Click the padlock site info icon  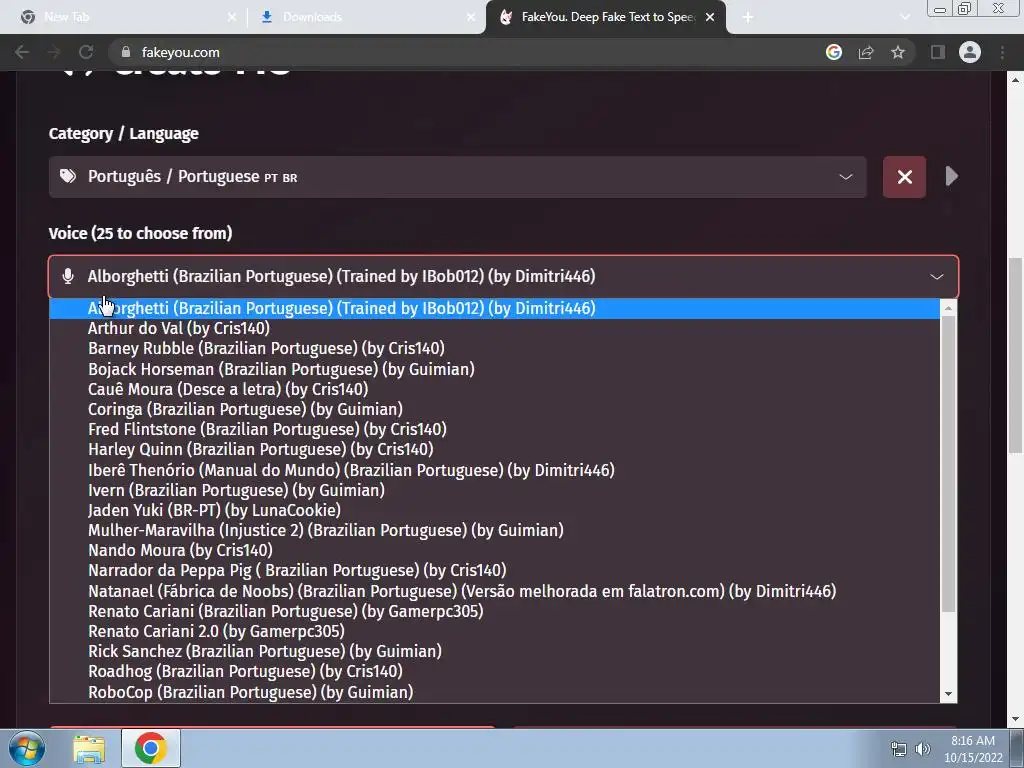point(127,52)
